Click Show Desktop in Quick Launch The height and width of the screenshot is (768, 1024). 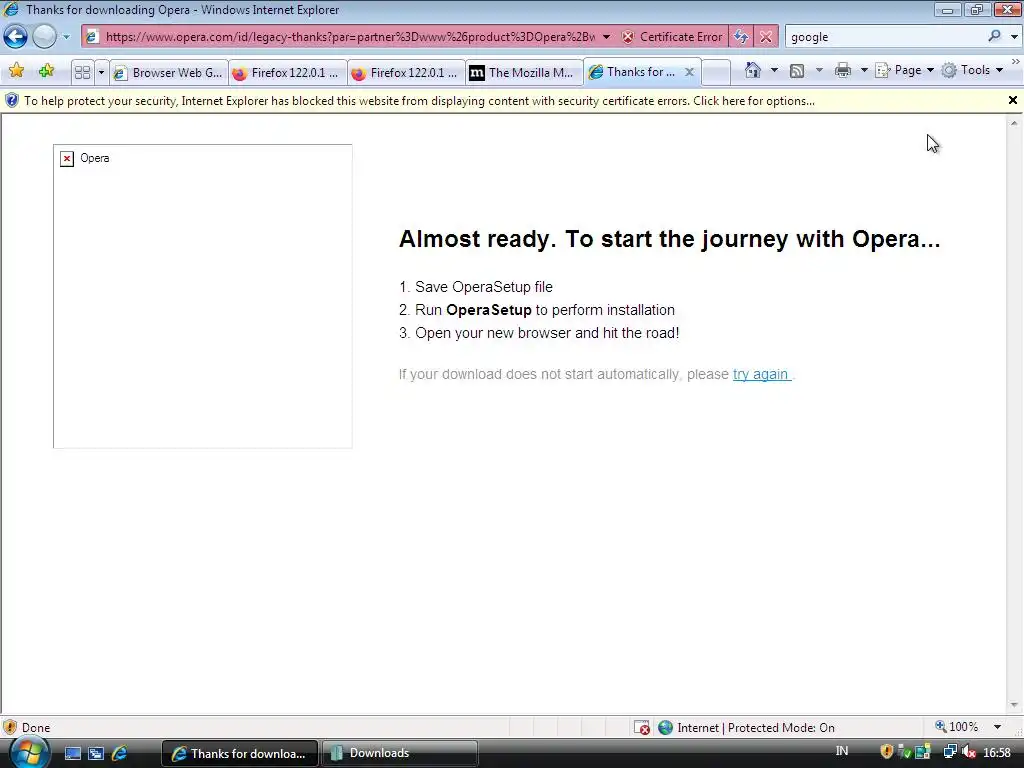pos(72,754)
